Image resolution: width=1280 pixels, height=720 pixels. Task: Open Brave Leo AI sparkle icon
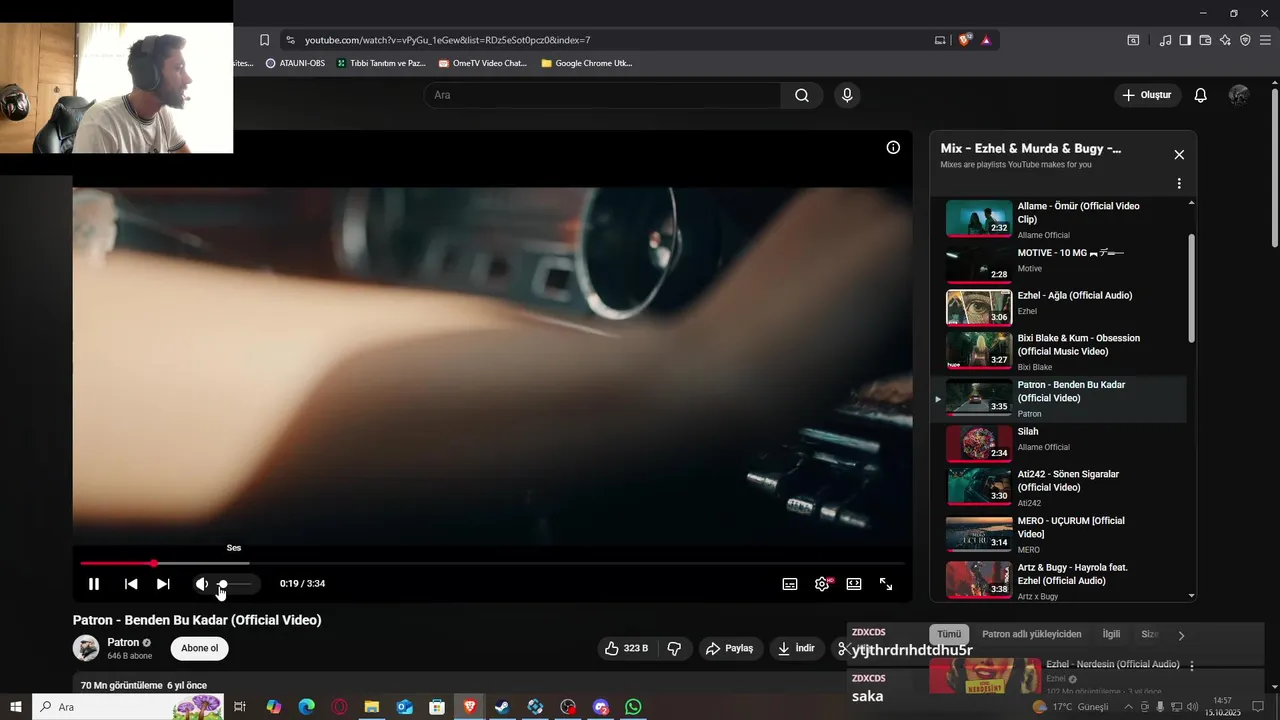pyautogui.click(x=1225, y=40)
